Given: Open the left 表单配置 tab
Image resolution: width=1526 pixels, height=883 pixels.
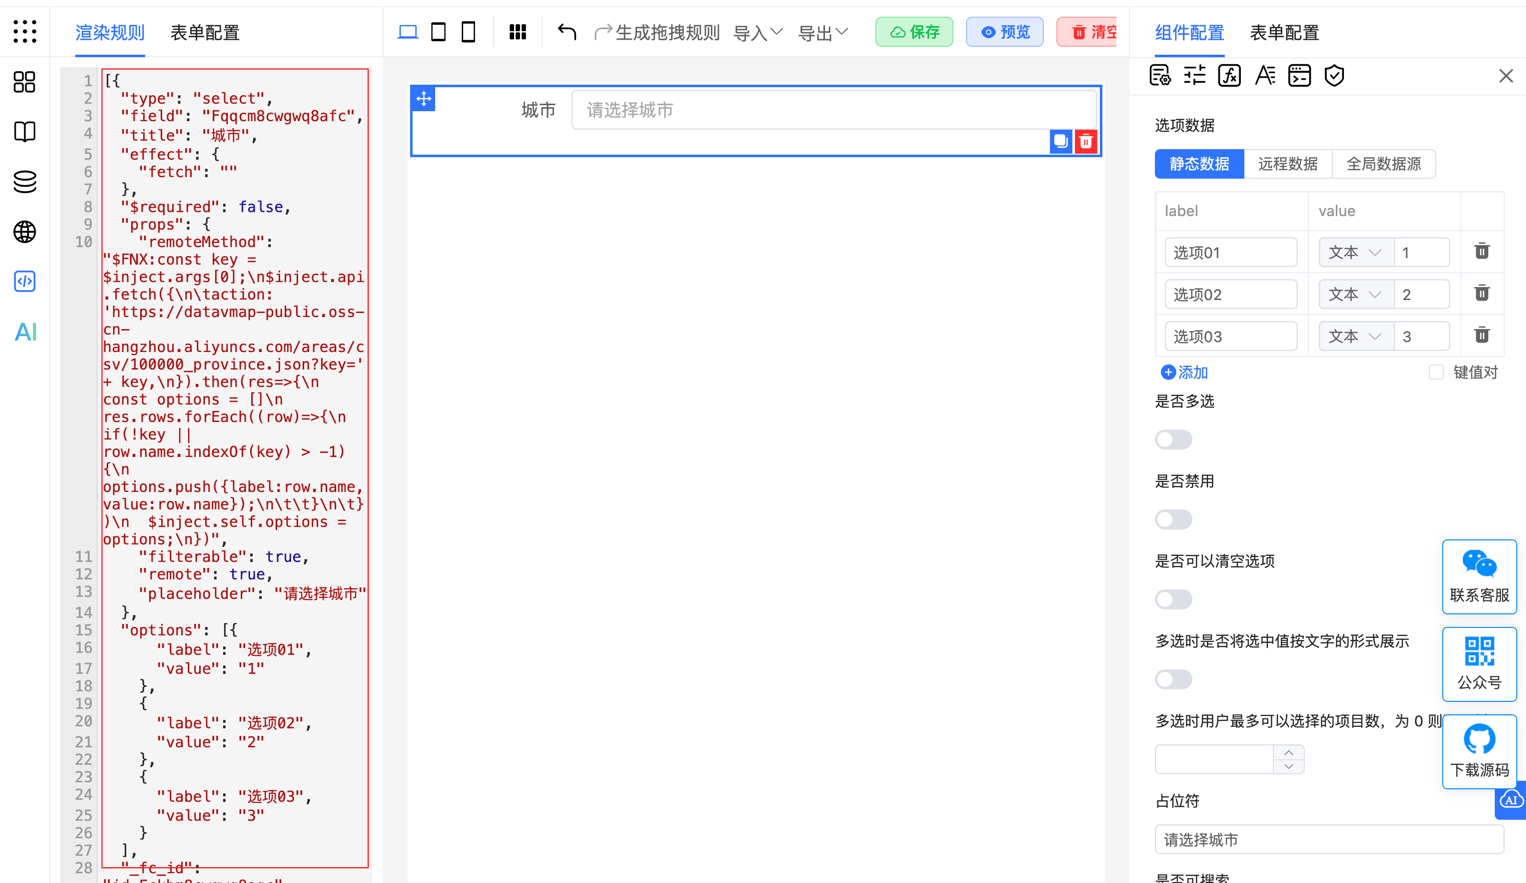Looking at the screenshot, I should 205,33.
